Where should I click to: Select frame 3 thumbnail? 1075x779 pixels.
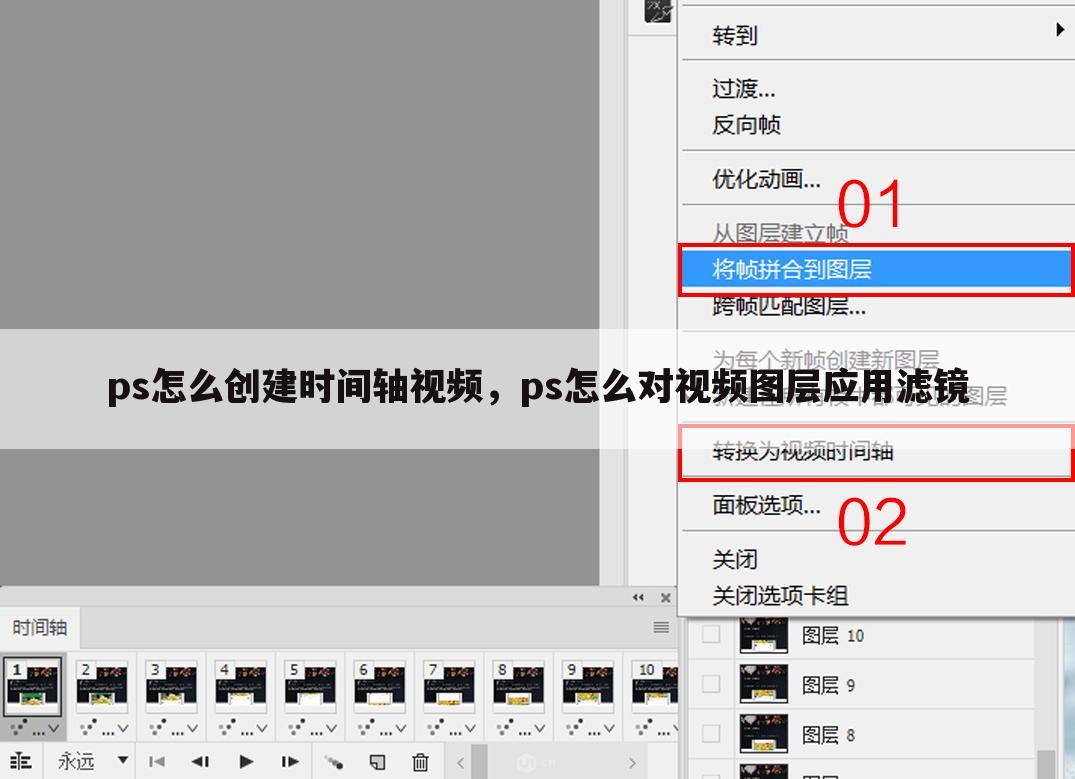click(x=171, y=686)
